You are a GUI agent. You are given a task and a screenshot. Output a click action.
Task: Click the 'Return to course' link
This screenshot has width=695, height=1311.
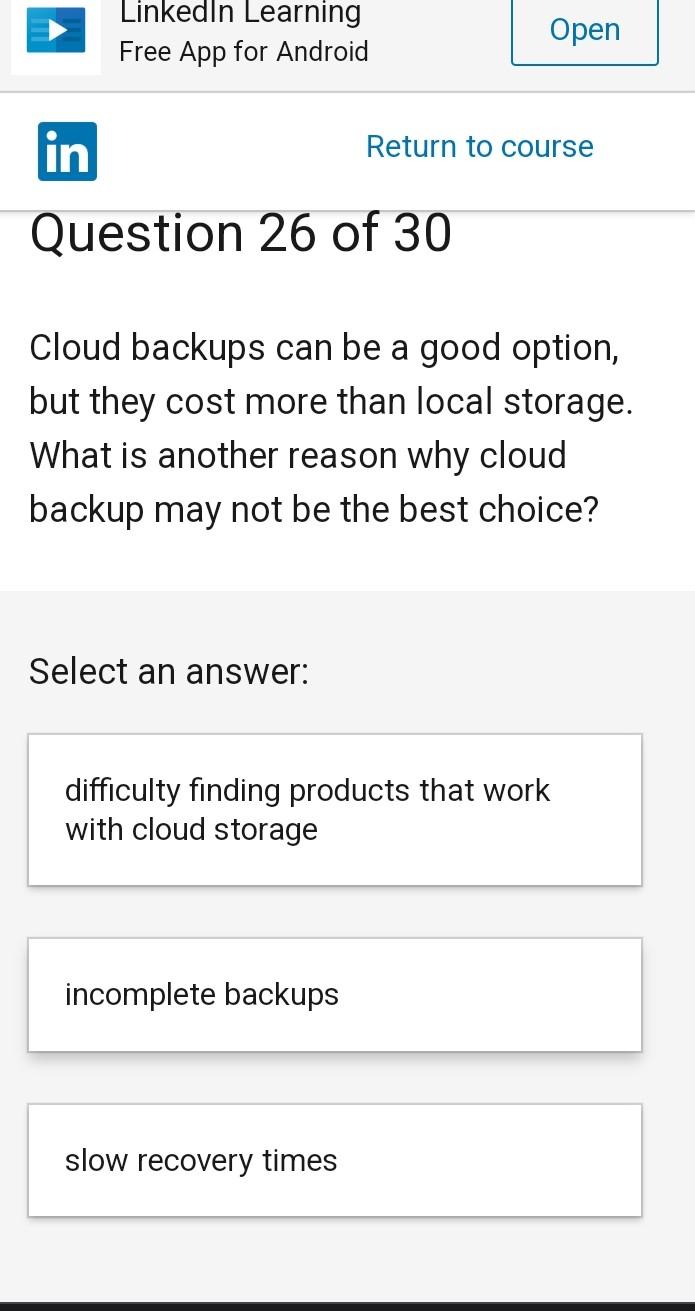(x=480, y=146)
